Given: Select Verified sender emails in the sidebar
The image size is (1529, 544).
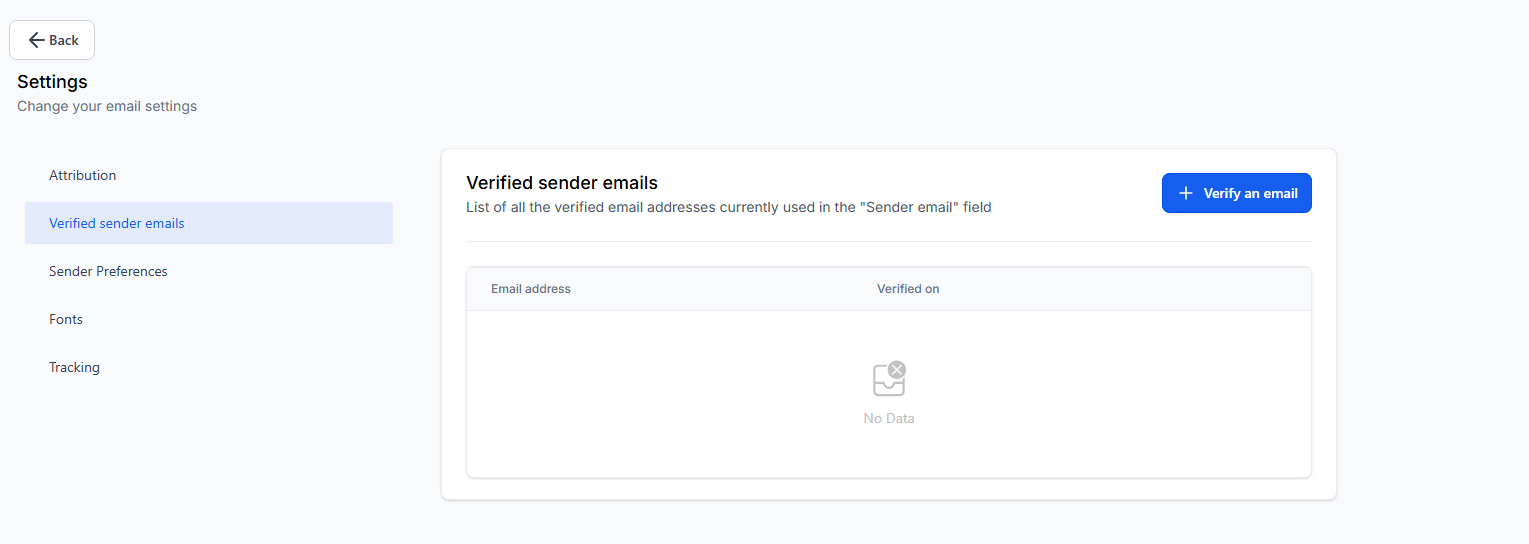Looking at the screenshot, I should coord(117,223).
